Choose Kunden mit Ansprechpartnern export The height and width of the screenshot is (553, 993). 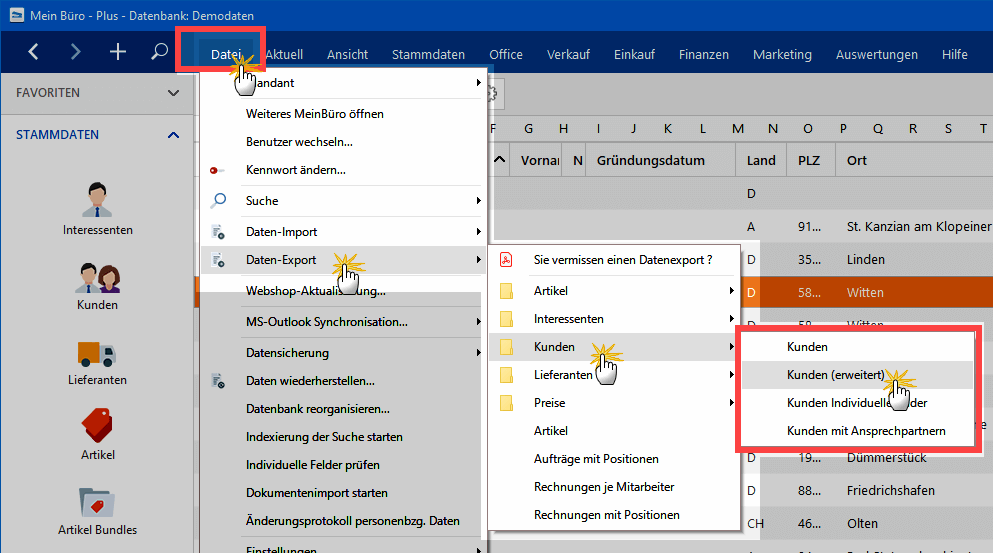[x=866, y=431]
